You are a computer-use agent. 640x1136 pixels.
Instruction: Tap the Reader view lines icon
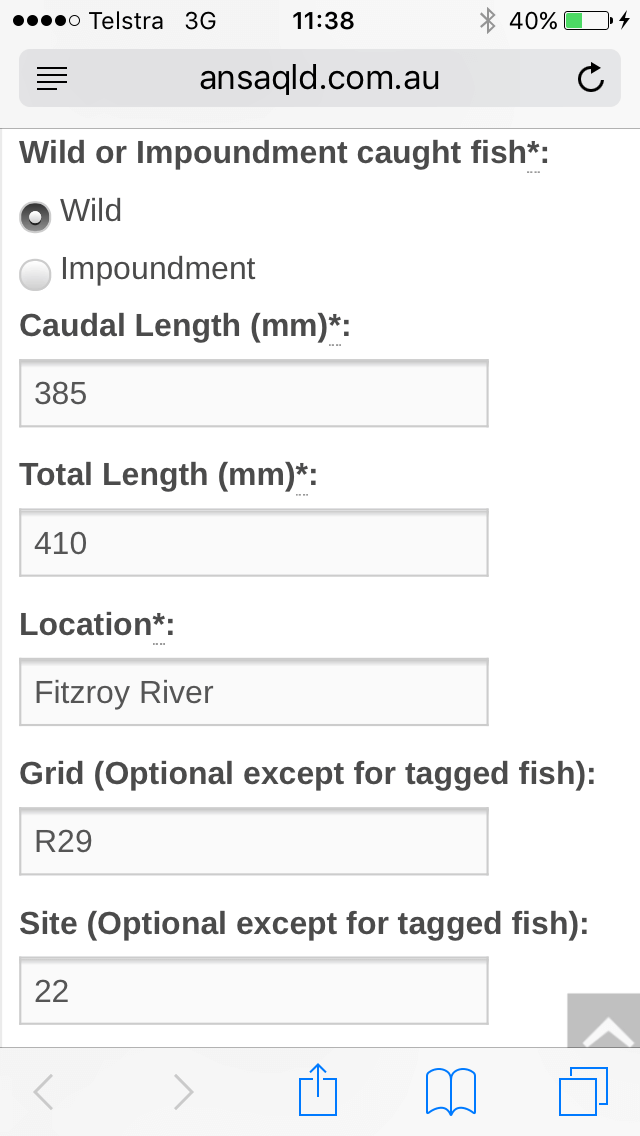52,78
